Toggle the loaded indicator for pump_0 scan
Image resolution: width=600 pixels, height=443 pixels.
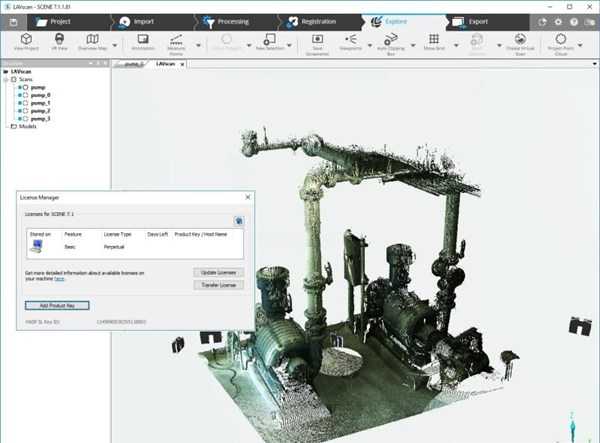20,95
